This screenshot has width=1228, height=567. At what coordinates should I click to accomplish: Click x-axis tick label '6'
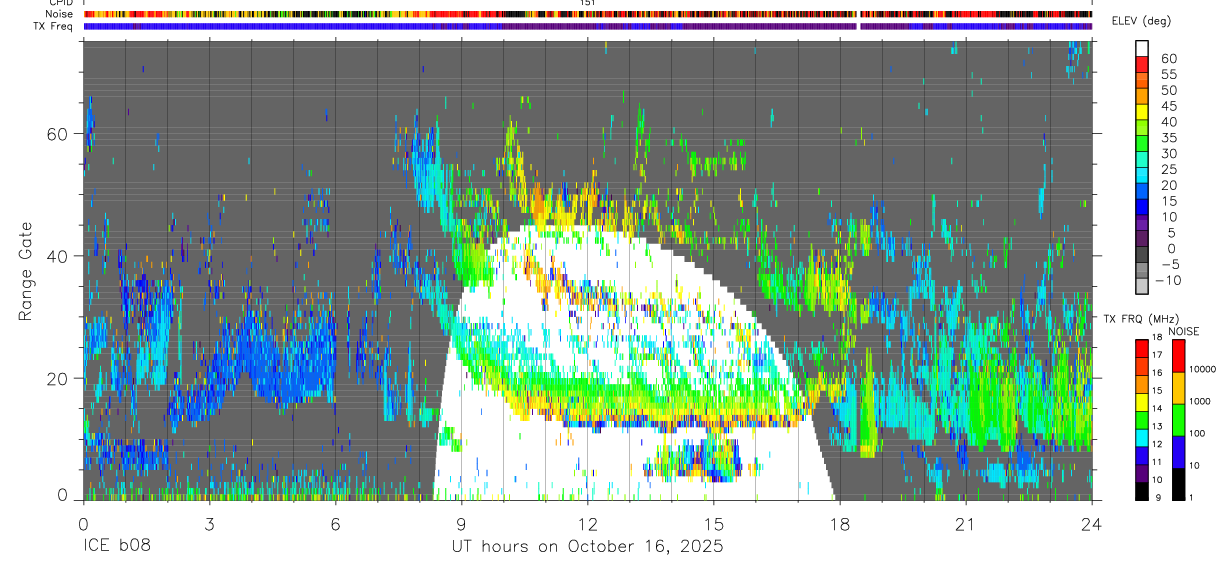coord(335,523)
